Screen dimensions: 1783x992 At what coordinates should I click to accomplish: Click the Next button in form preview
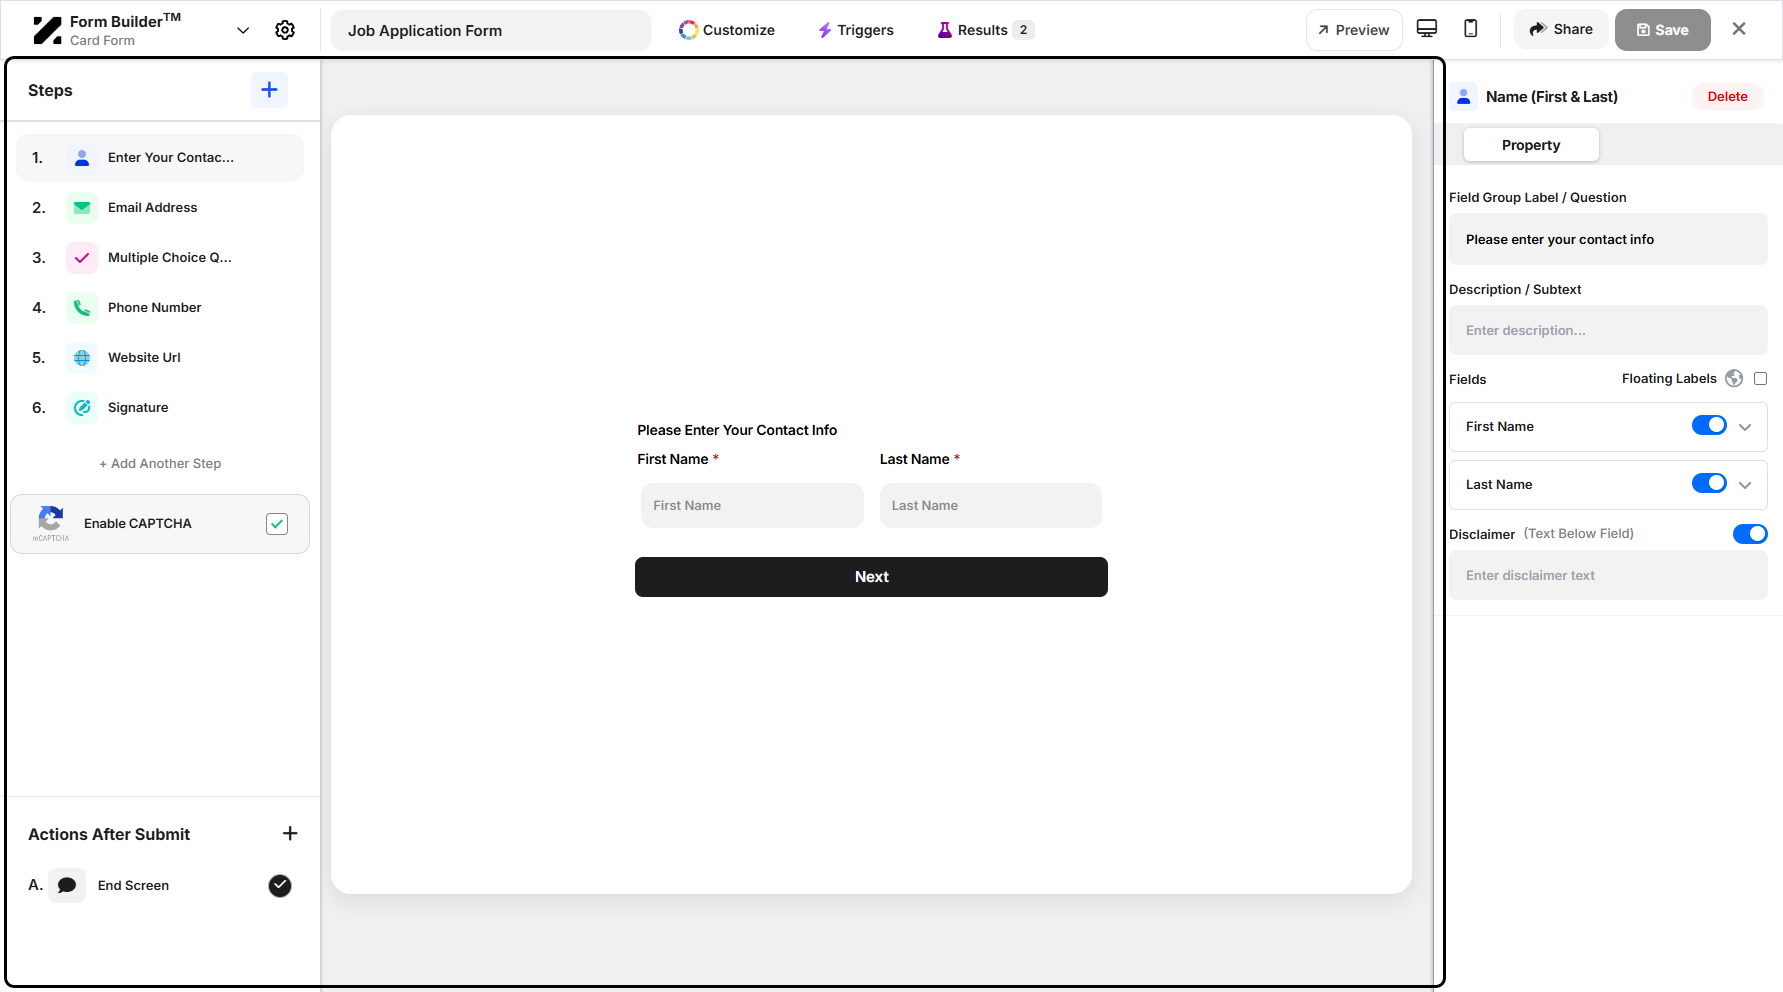(x=871, y=577)
